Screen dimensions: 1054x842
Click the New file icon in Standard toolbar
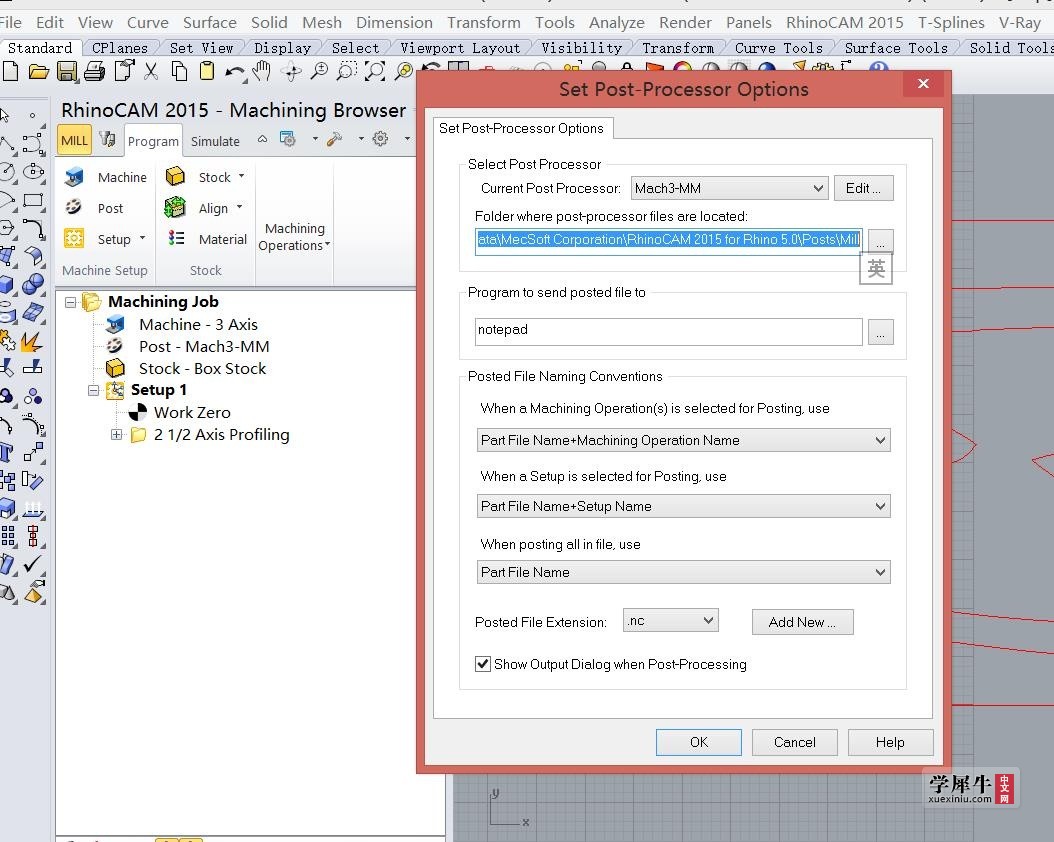coord(11,71)
